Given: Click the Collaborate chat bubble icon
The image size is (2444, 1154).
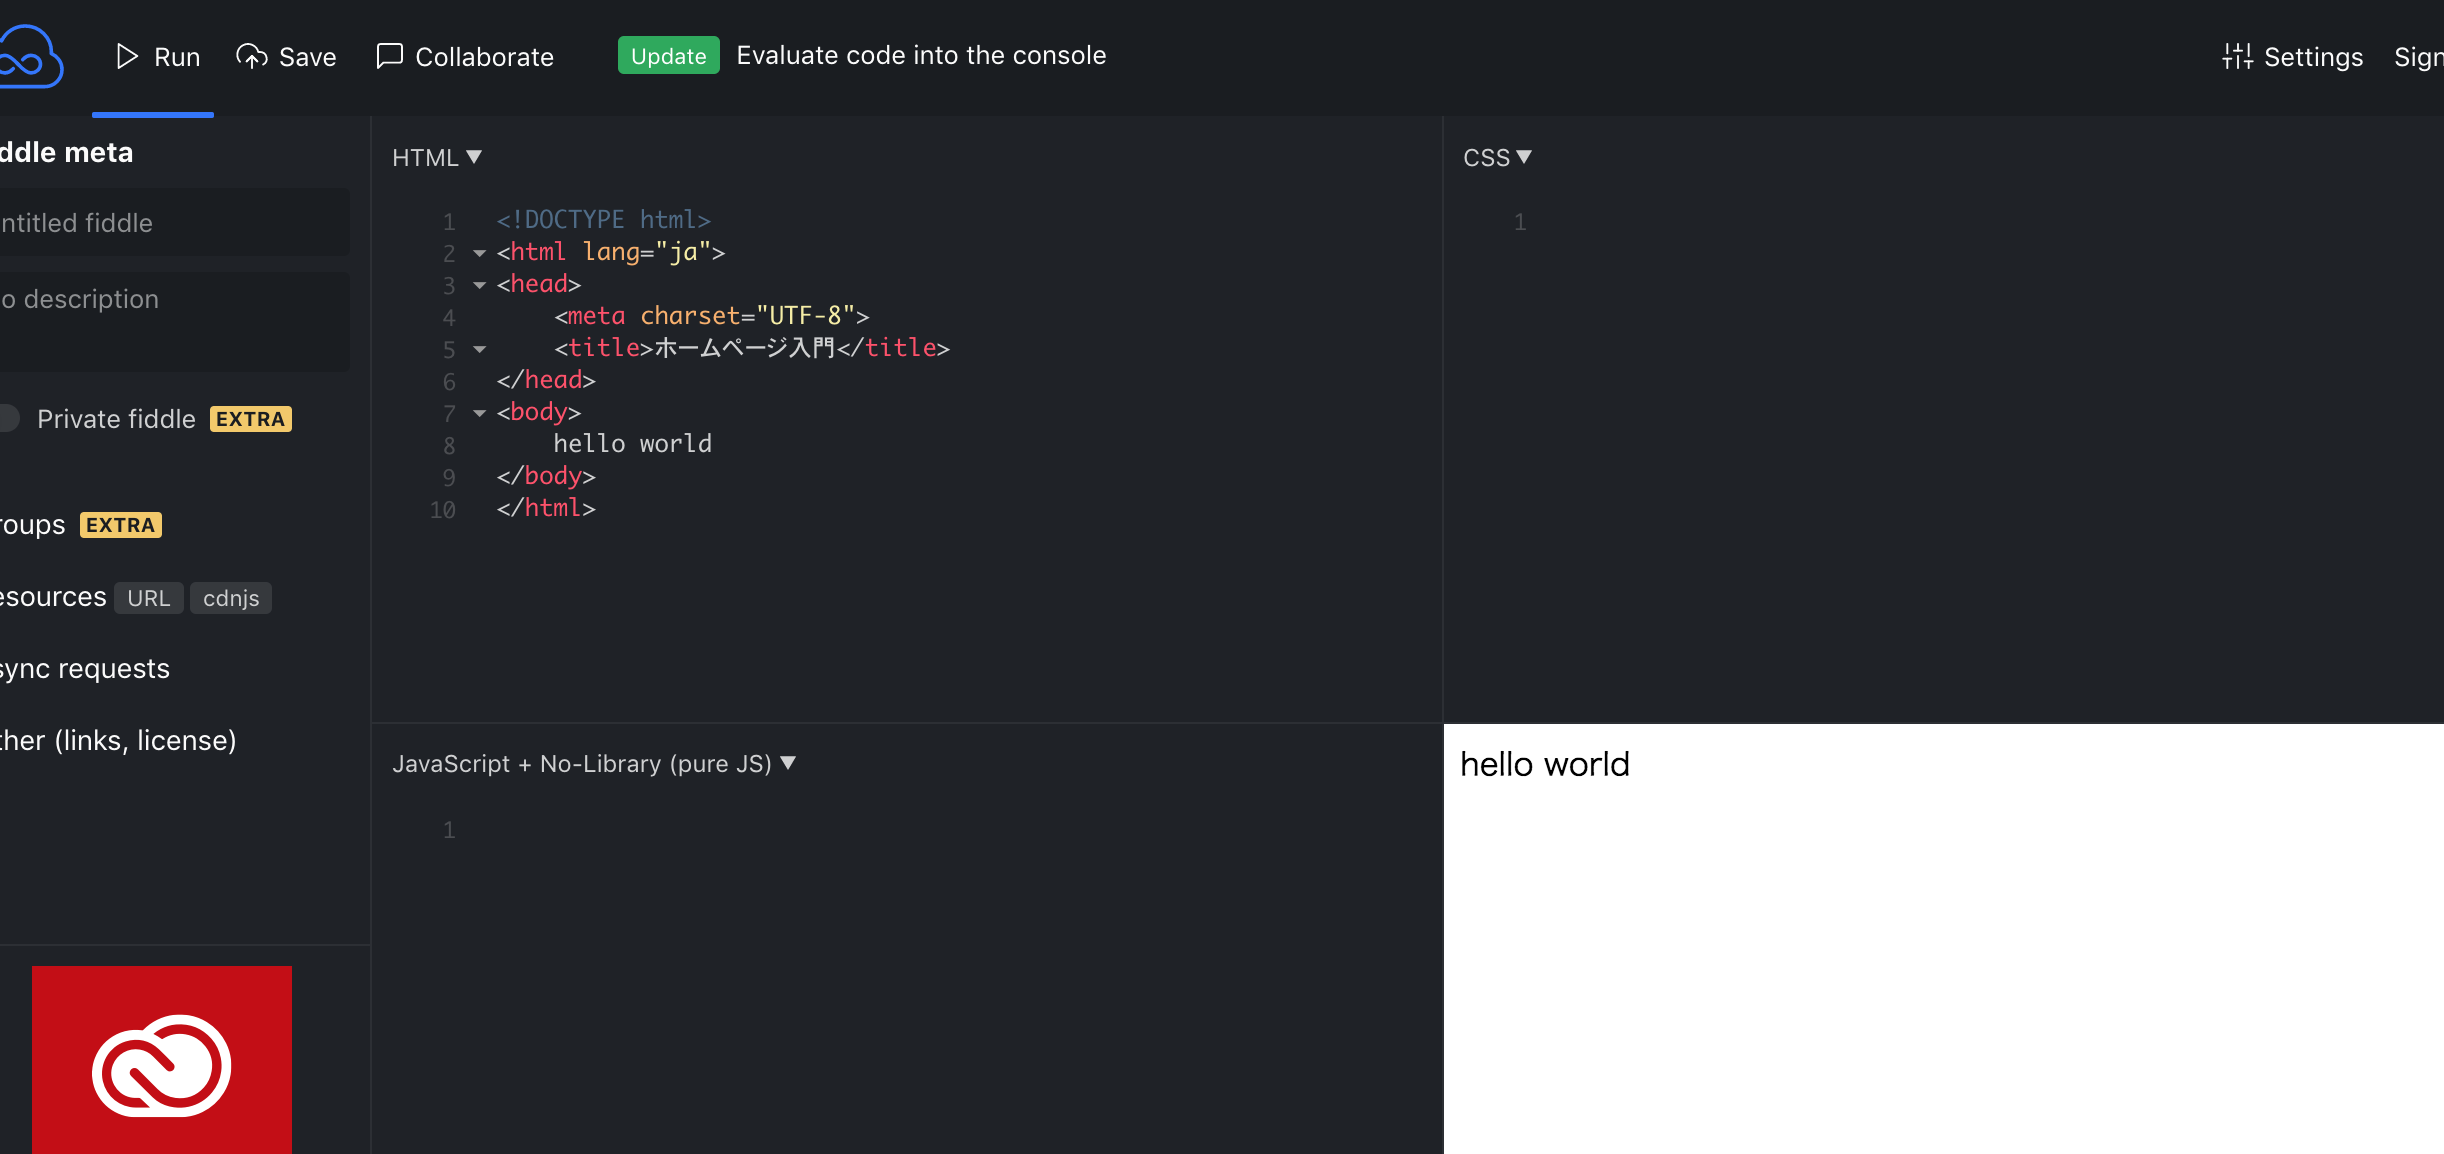Looking at the screenshot, I should click(x=389, y=56).
